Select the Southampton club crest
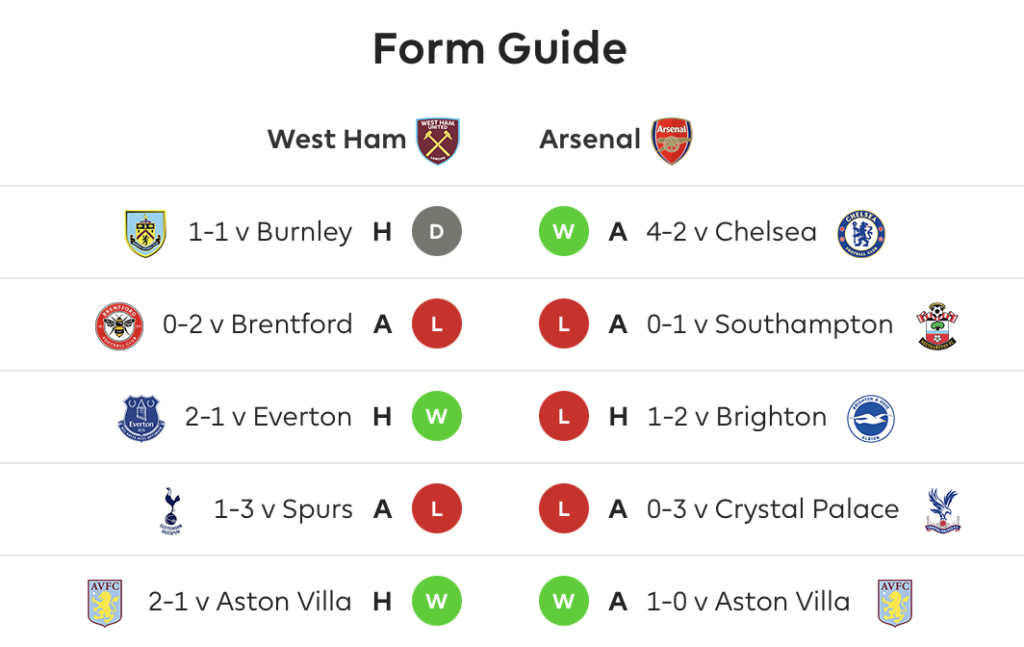This screenshot has width=1024, height=647. (x=937, y=326)
